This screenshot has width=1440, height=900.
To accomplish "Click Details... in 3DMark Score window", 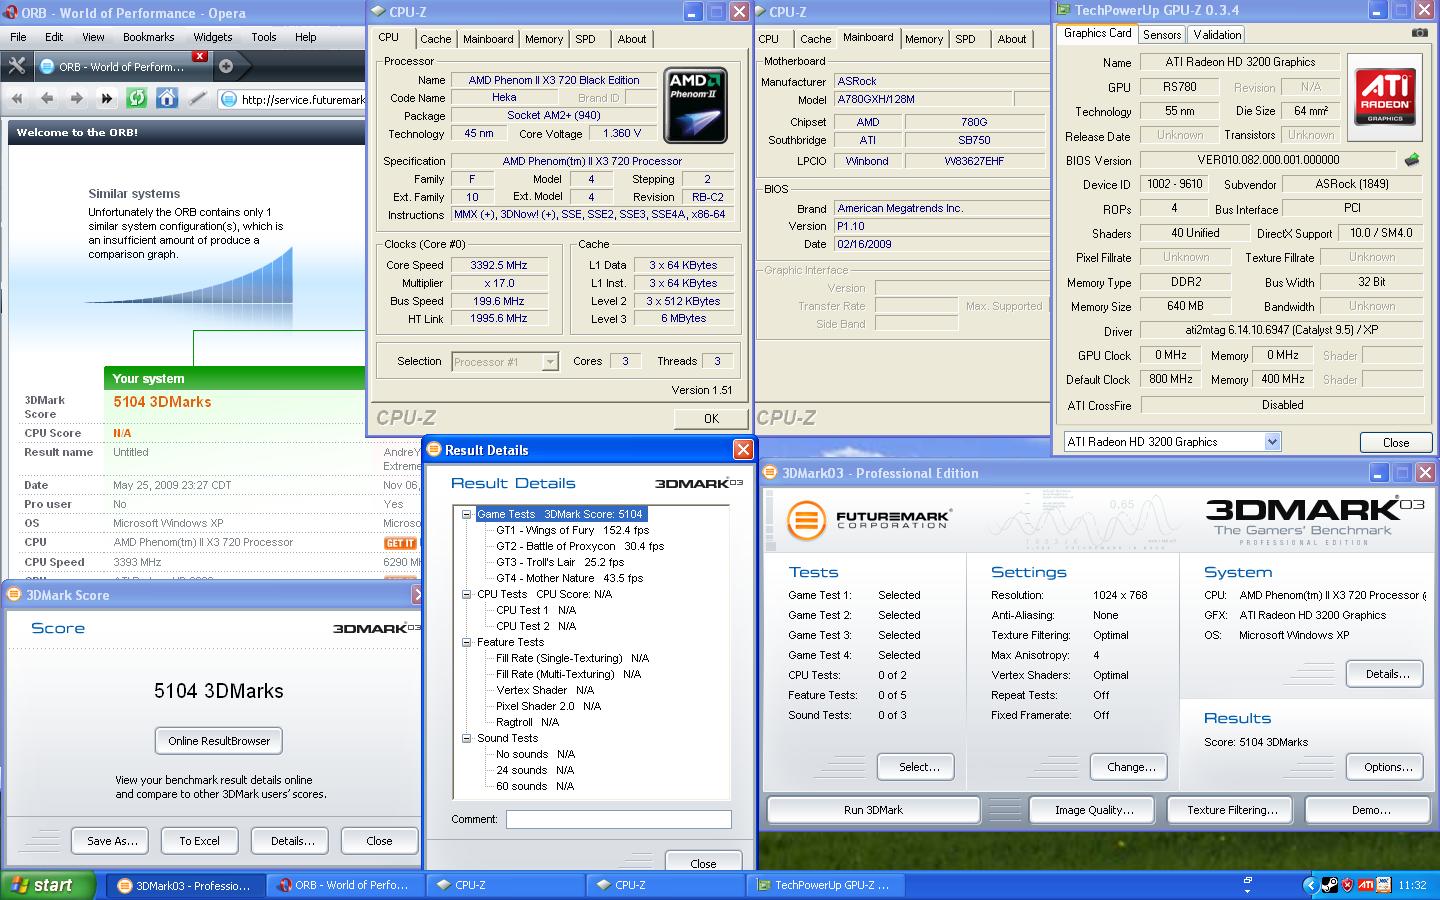I will [x=292, y=841].
